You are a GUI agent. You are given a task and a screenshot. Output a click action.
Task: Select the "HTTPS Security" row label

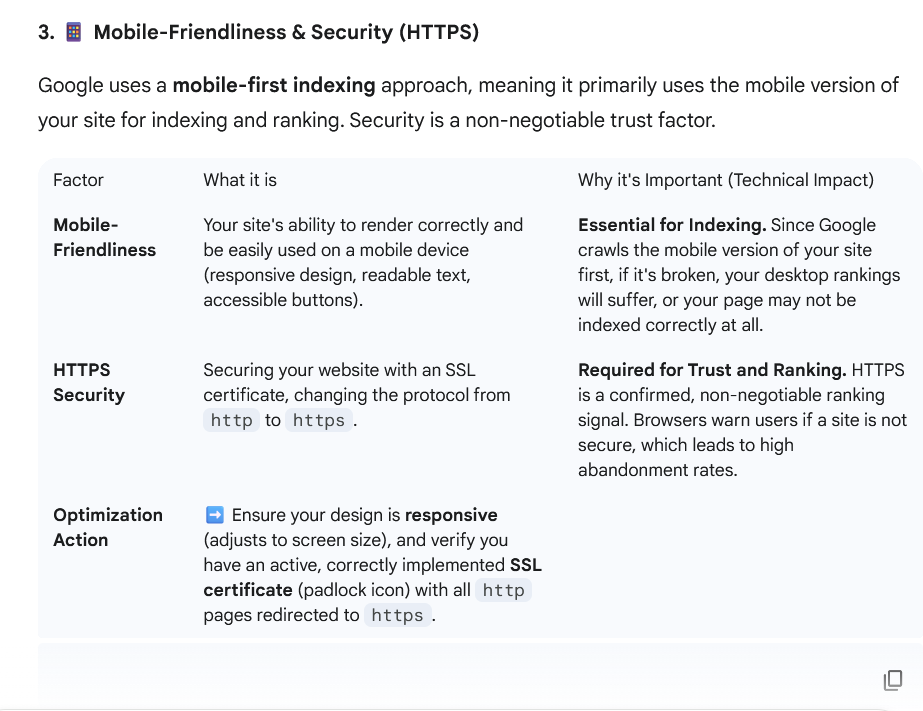click(88, 382)
